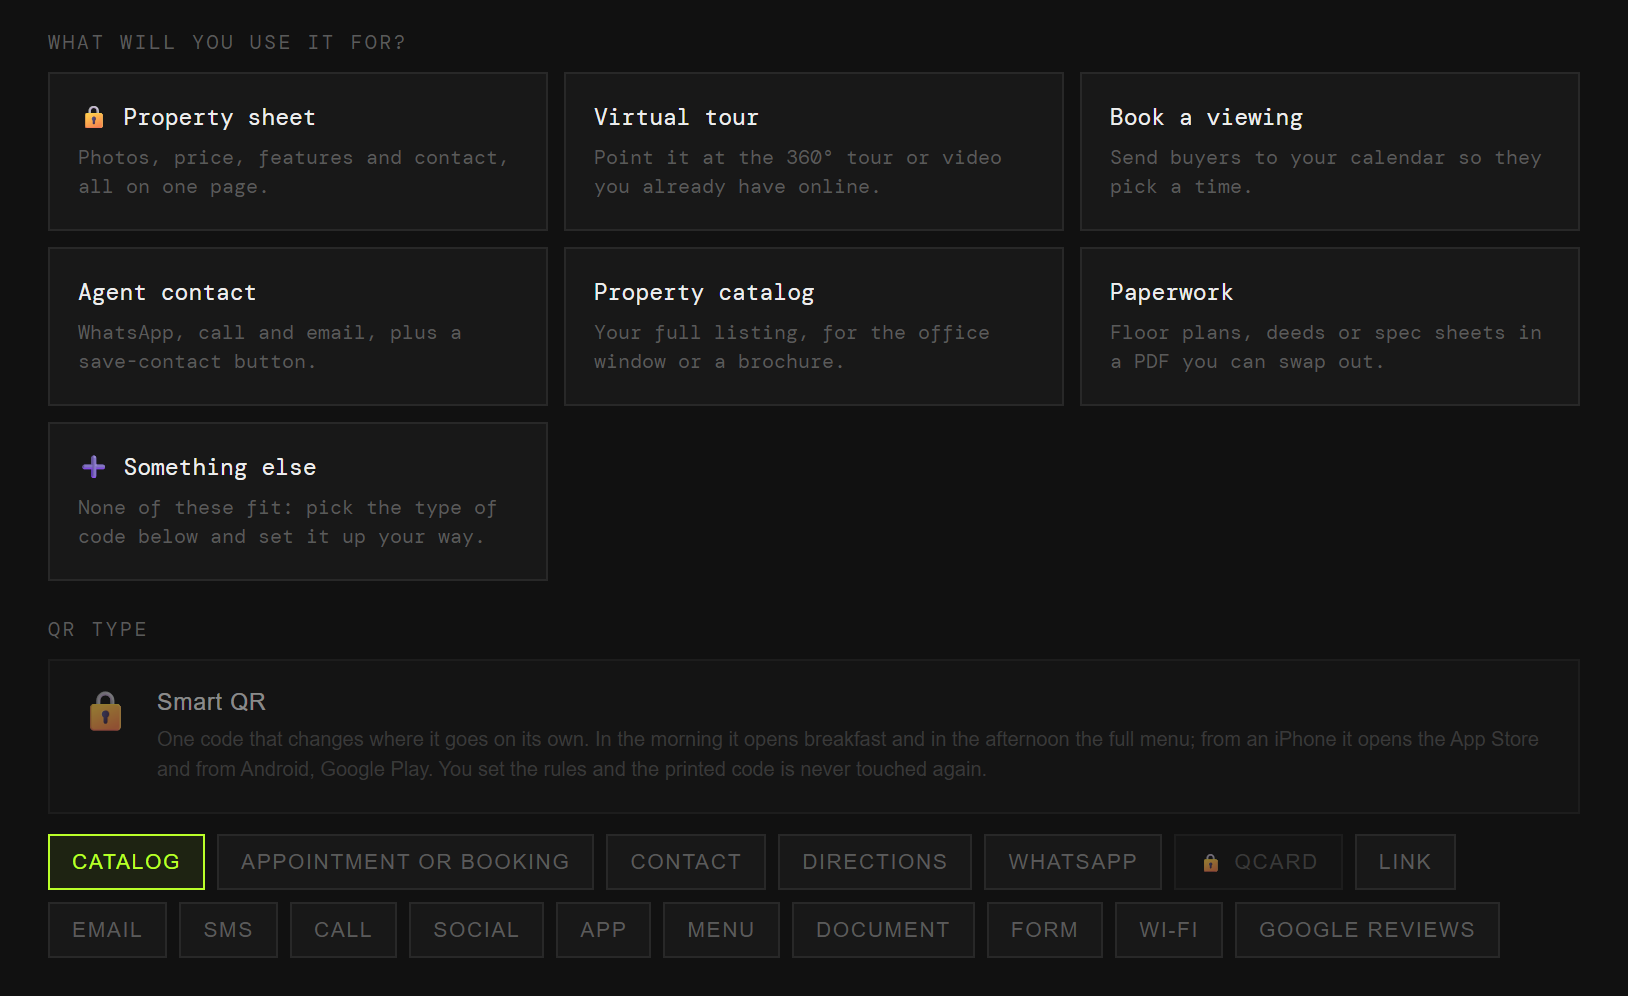
Task: Click the 'Property sheet' card title
Action: (219, 117)
